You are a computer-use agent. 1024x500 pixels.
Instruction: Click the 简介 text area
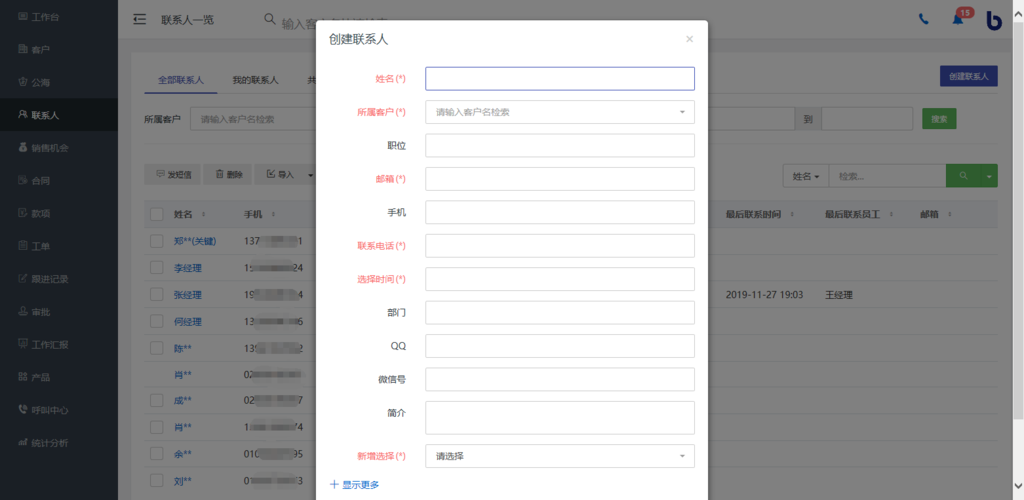560,418
